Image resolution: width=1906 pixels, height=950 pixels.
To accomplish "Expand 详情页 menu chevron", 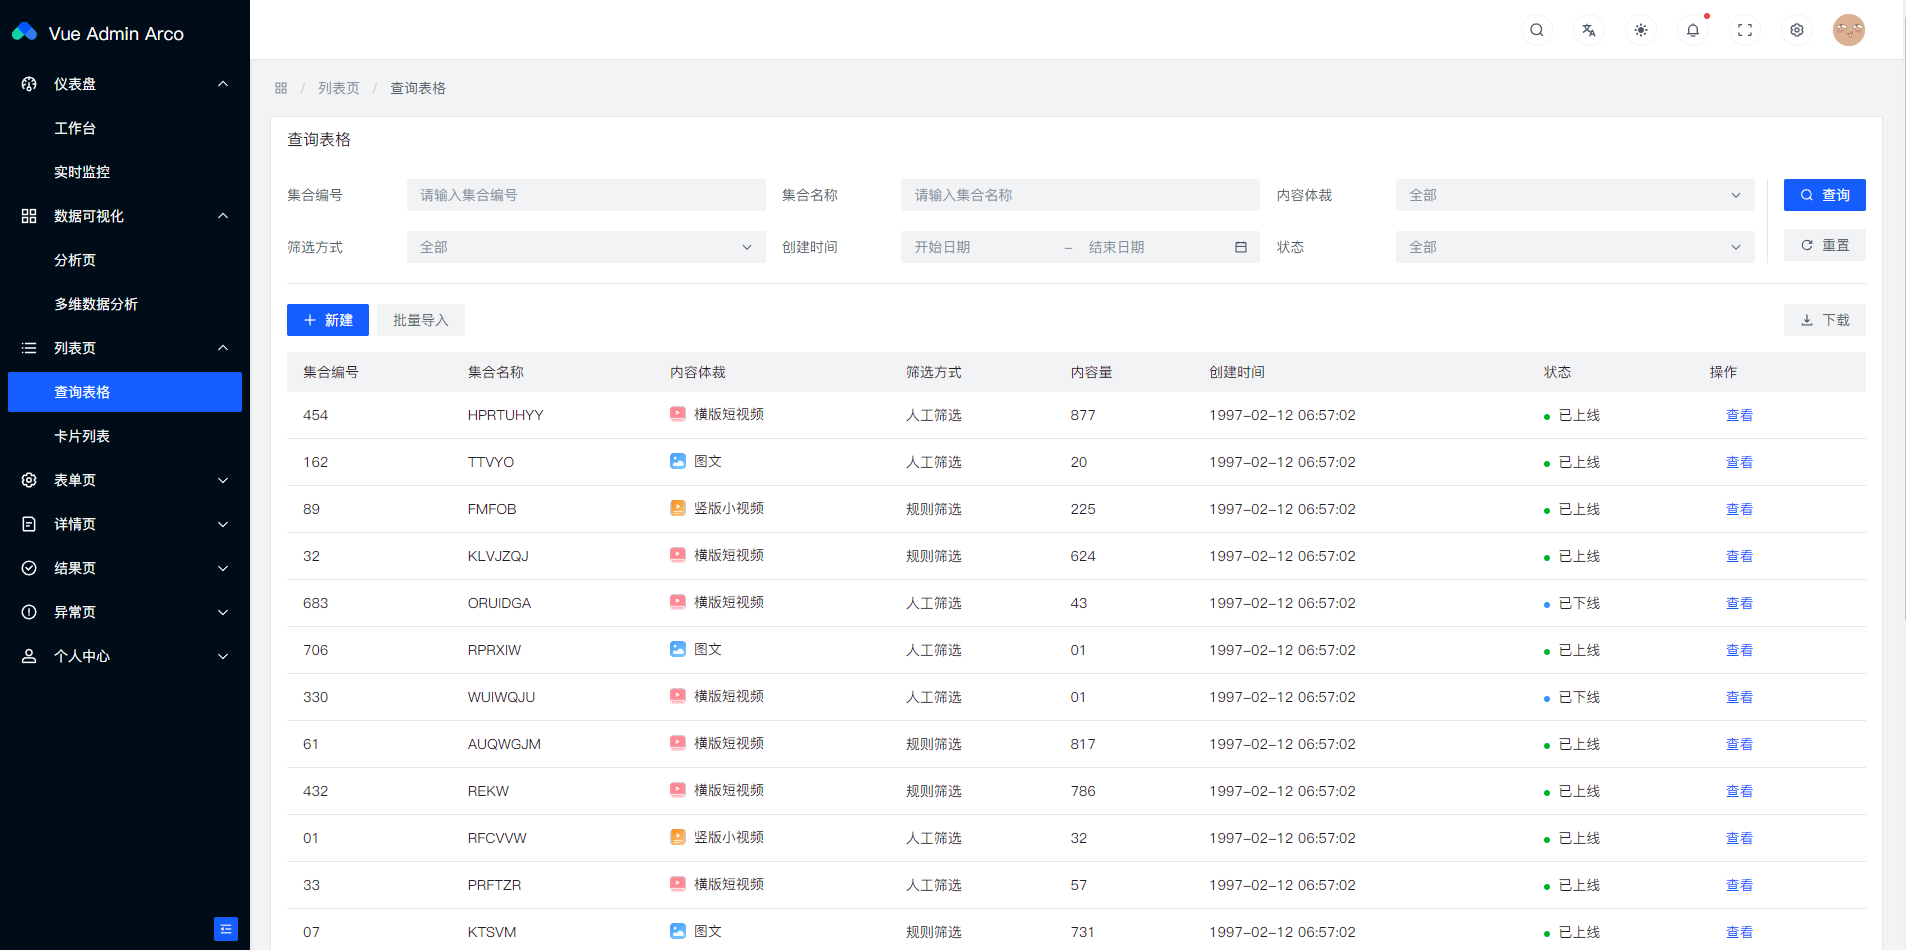I will [223, 524].
